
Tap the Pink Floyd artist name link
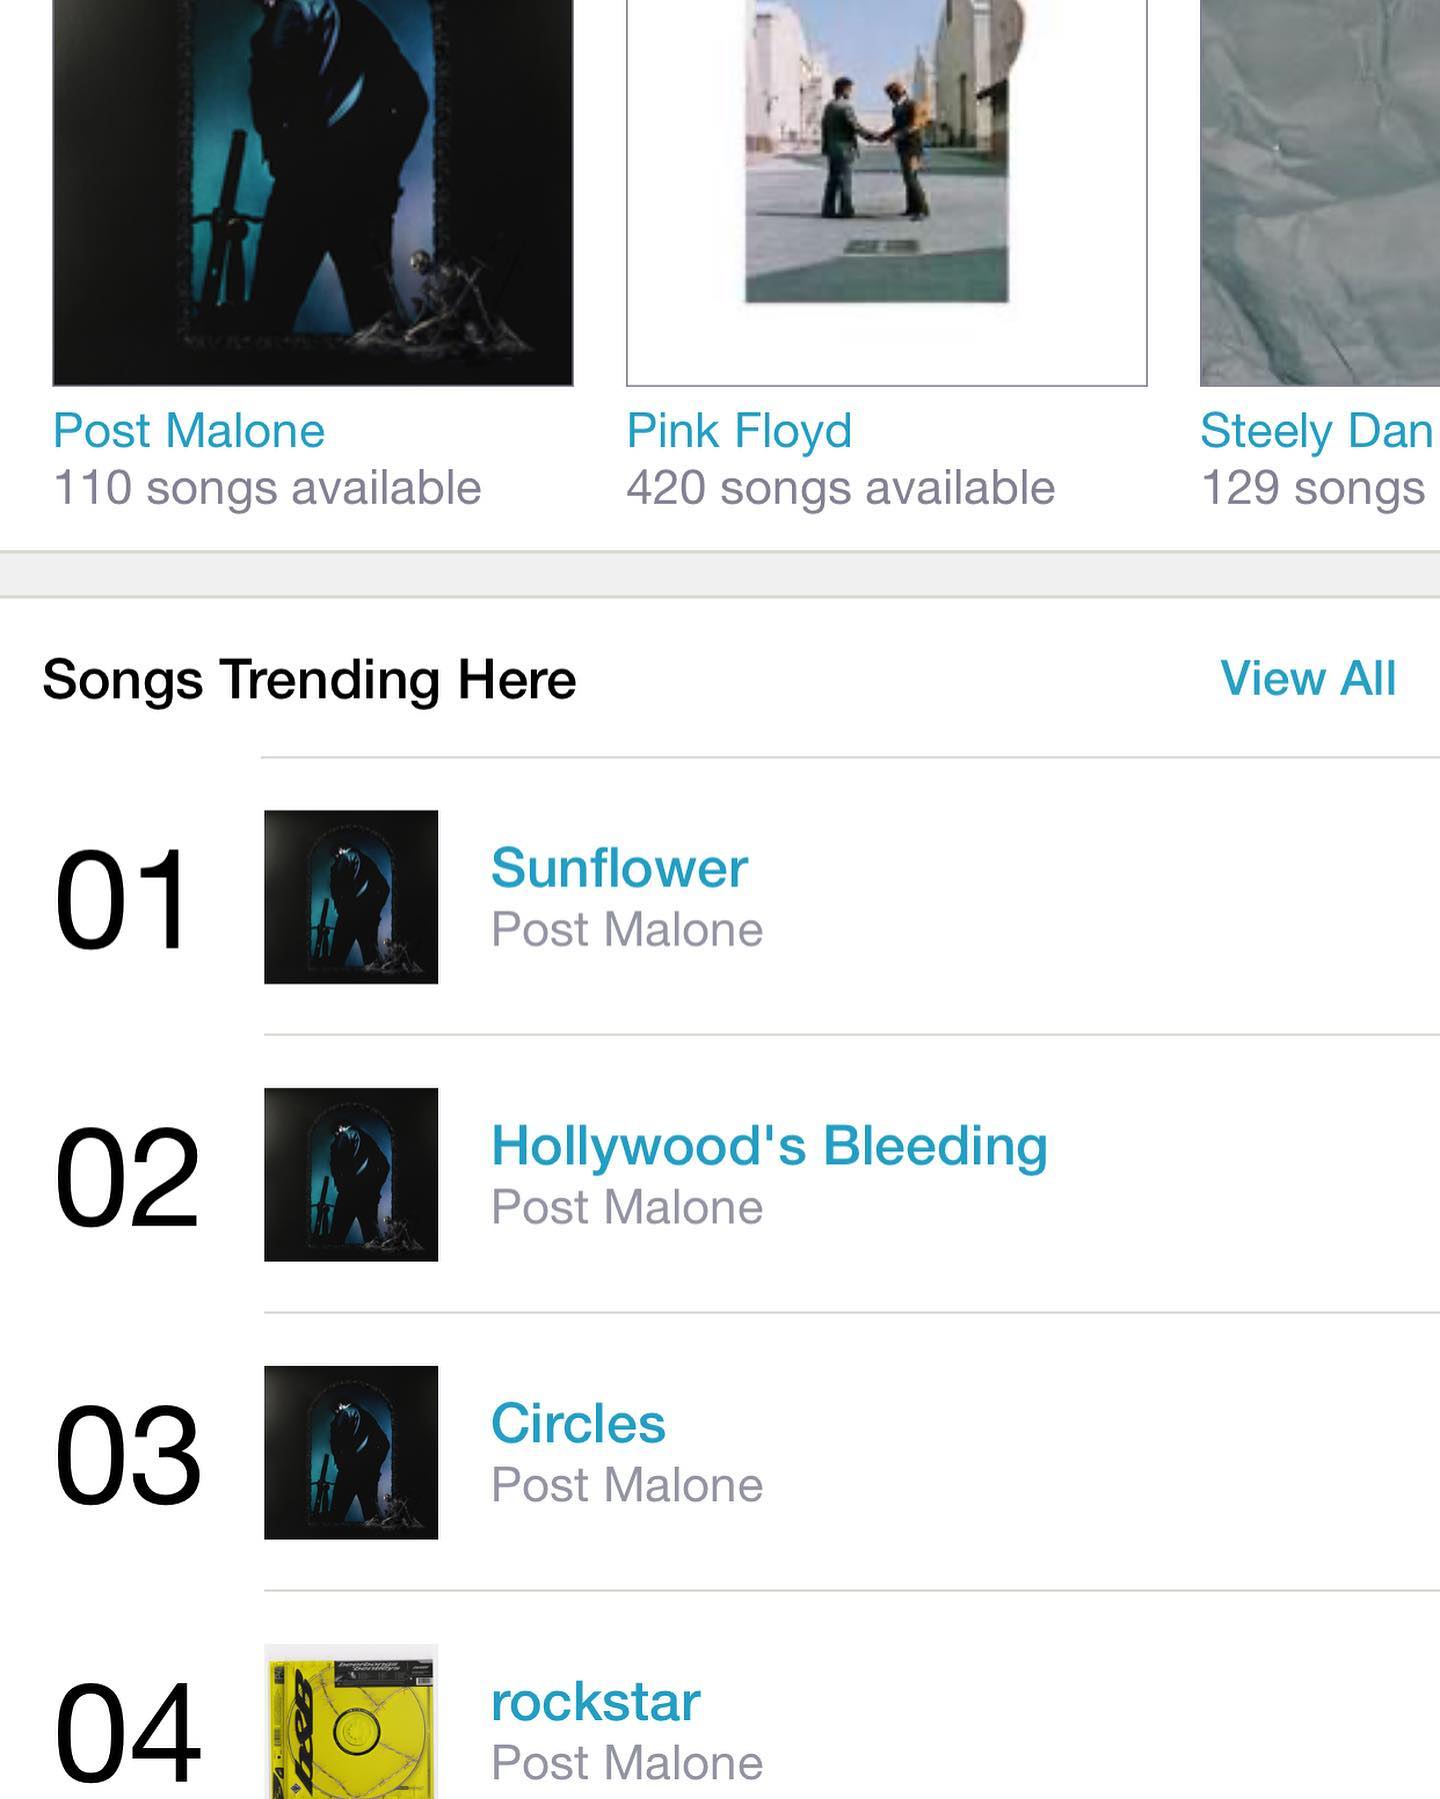click(739, 431)
